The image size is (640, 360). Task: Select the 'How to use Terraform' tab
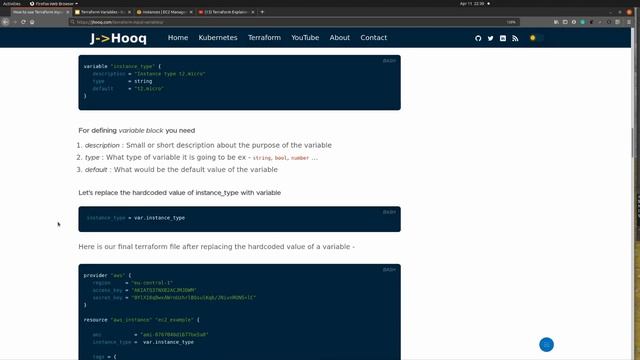tap(41, 12)
